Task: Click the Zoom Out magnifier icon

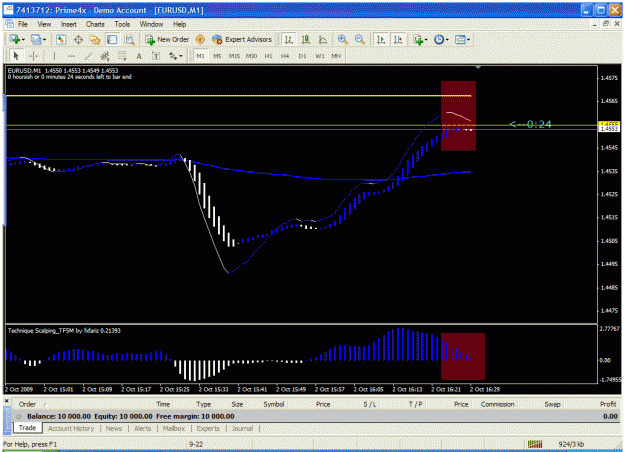Action: point(360,39)
